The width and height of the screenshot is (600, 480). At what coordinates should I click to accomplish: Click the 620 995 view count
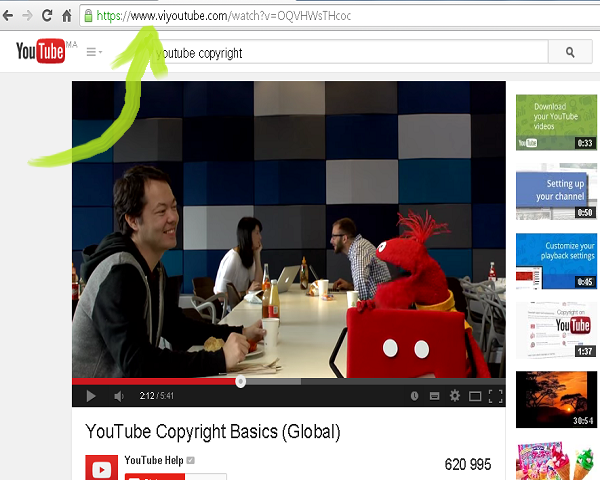pyautogui.click(x=468, y=464)
